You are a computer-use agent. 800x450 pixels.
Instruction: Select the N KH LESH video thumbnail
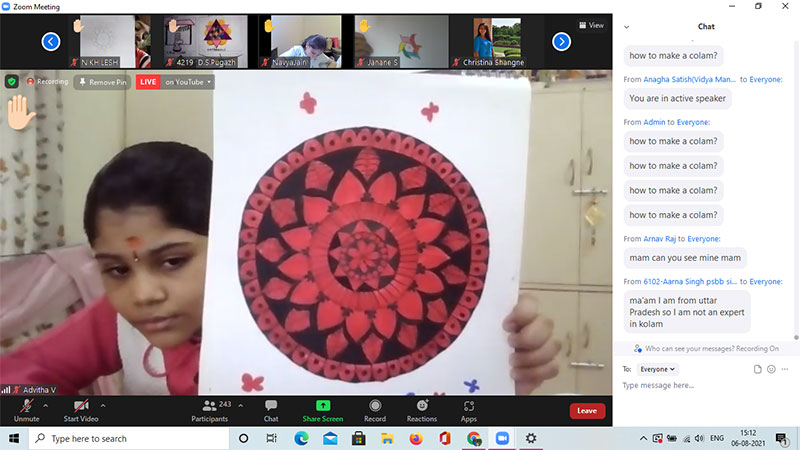[x=110, y=41]
